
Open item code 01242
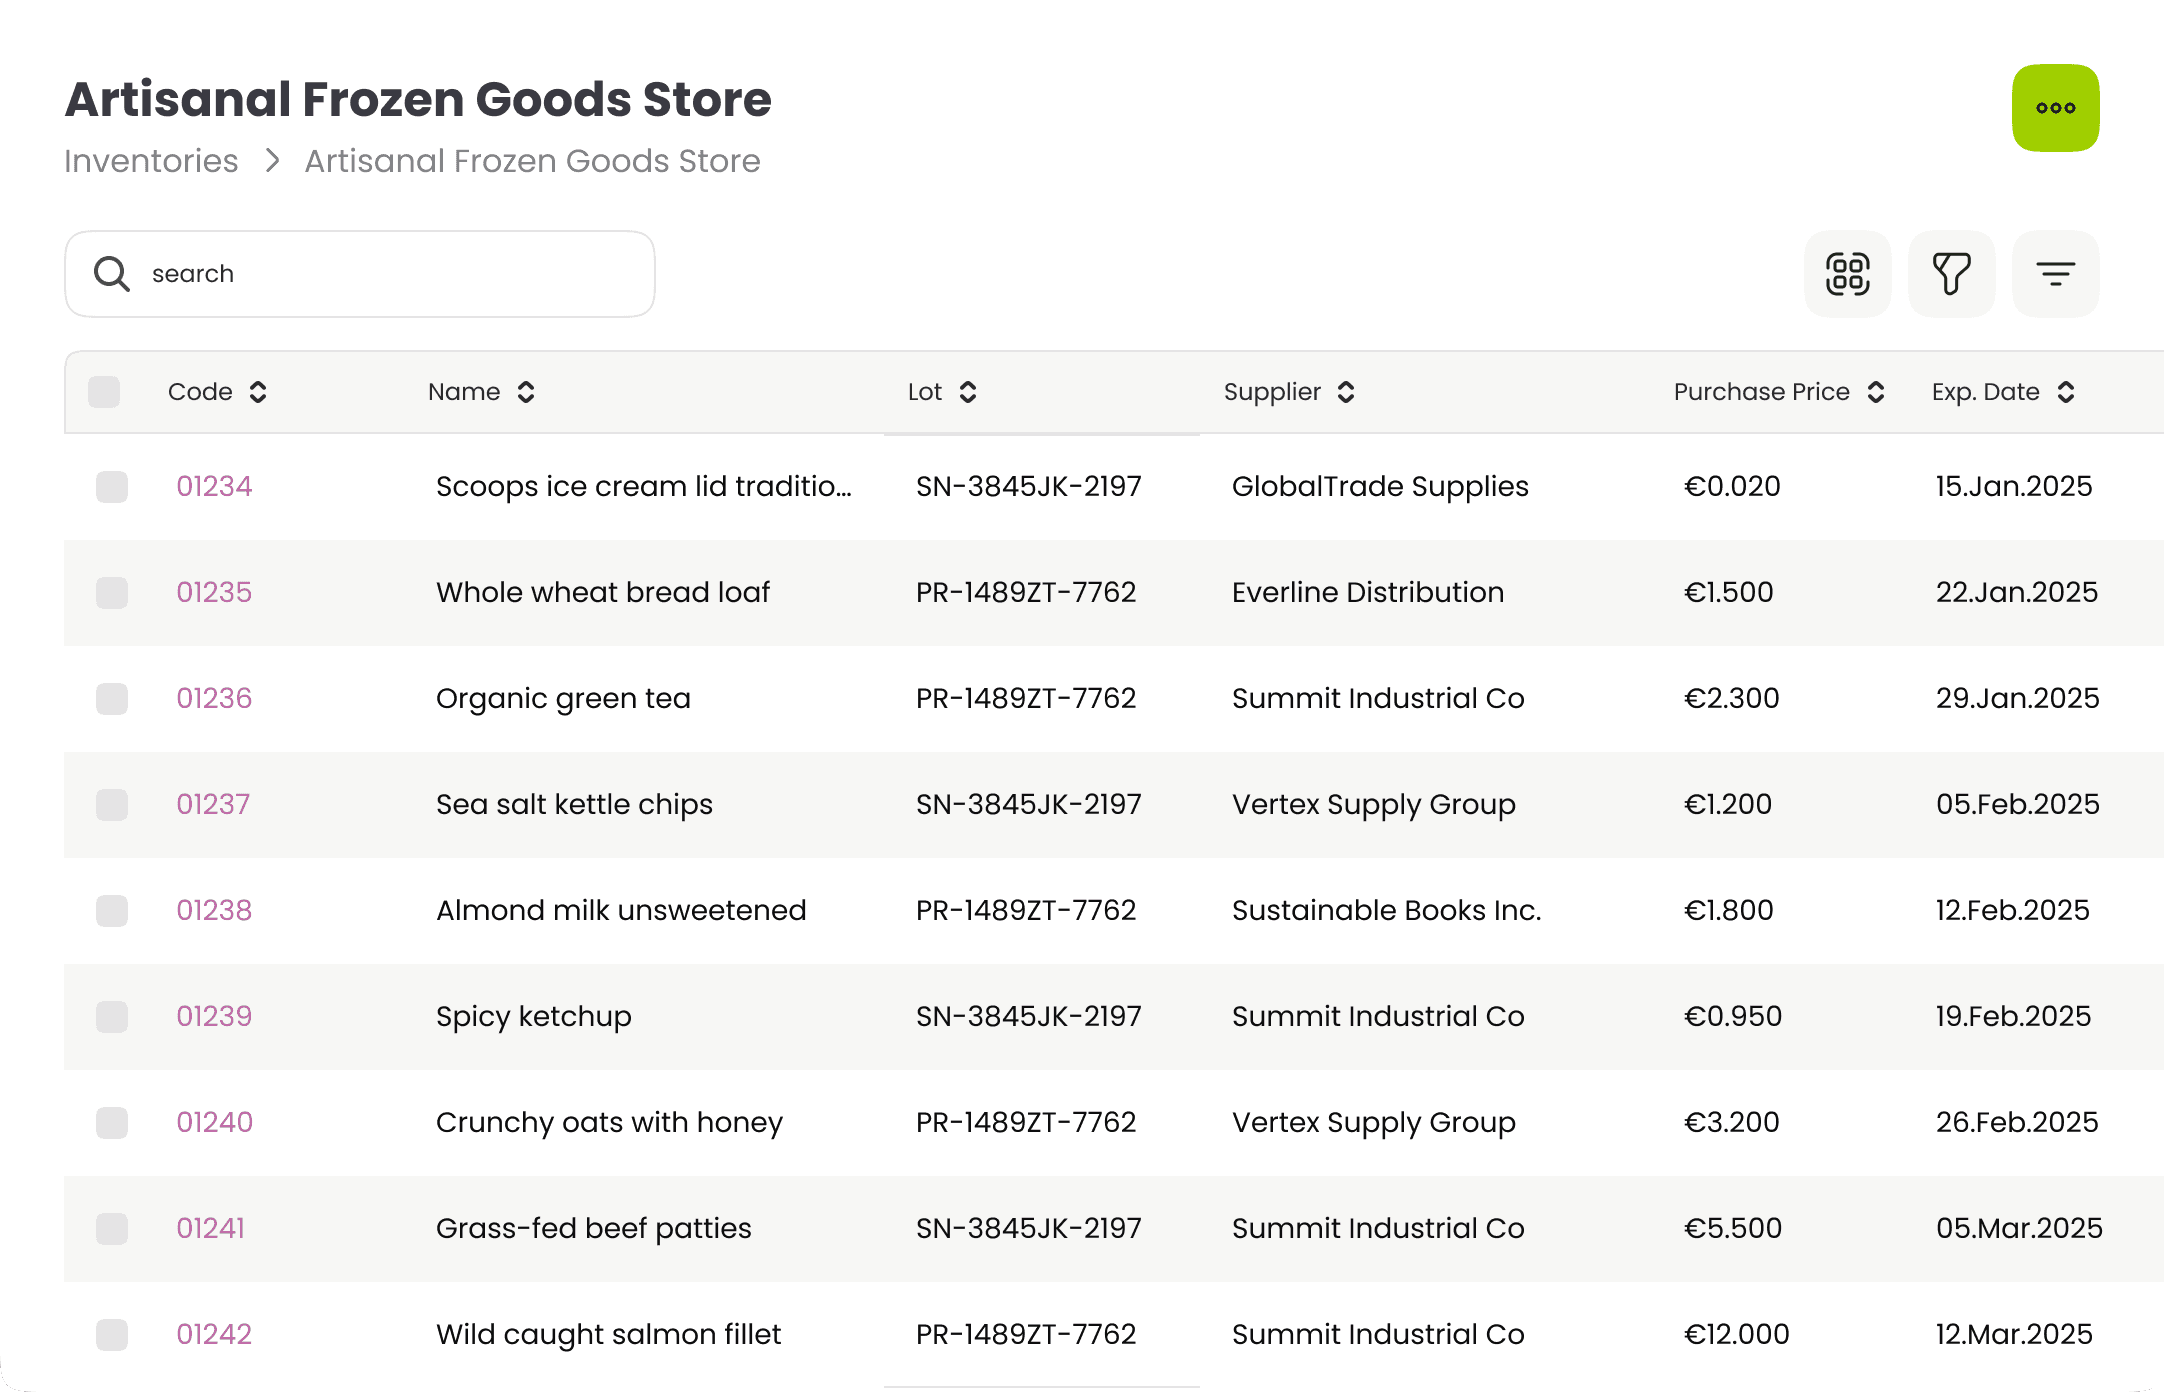point(214,1334)
